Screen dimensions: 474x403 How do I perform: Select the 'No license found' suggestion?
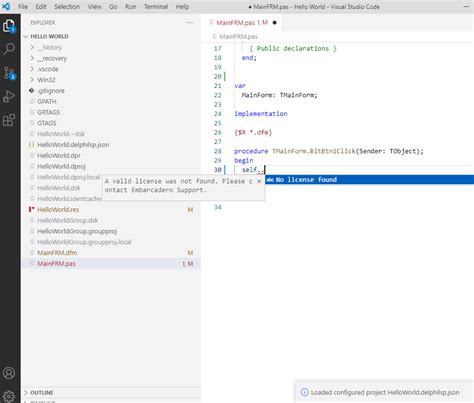(369, 180)
